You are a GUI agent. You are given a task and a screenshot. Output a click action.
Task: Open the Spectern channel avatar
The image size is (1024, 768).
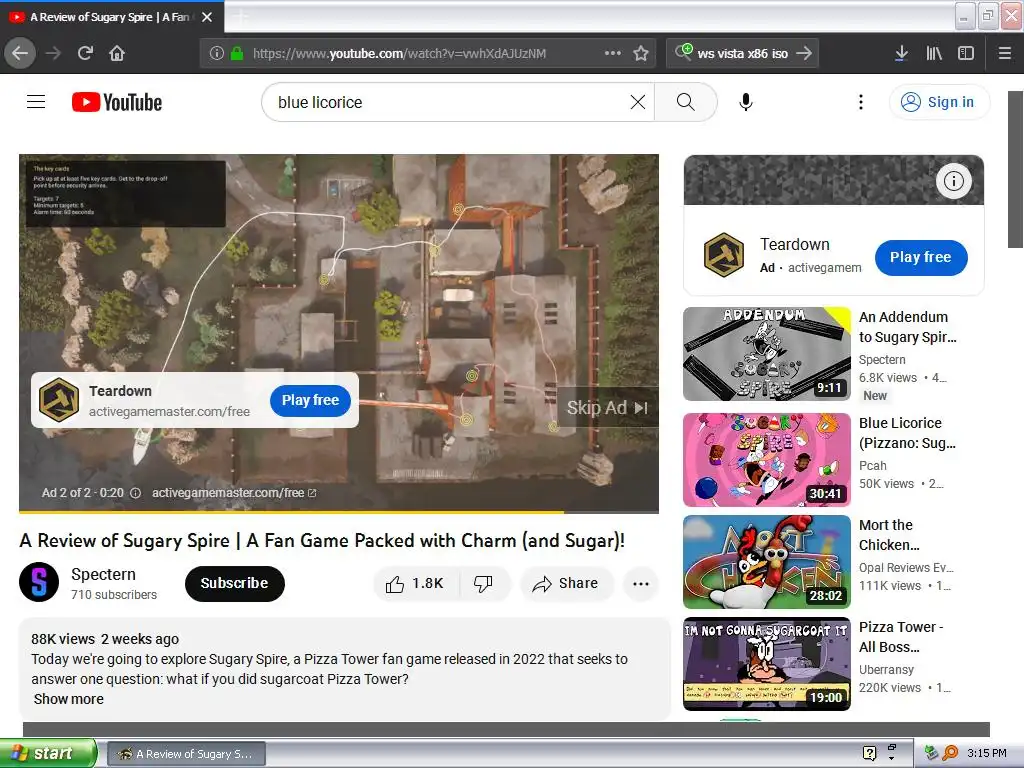click(x=39, y=582)
